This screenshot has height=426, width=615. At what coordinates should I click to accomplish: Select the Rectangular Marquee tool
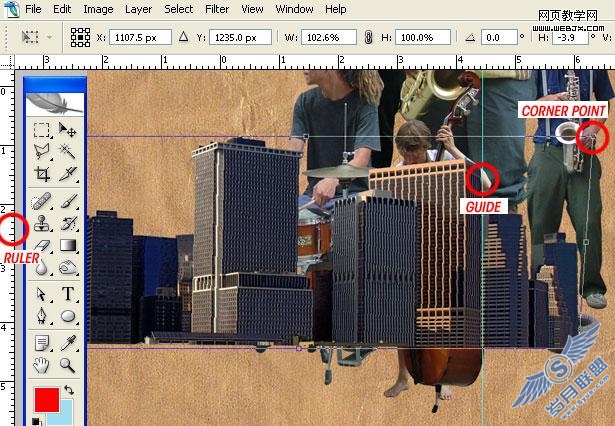click(42, 130)
